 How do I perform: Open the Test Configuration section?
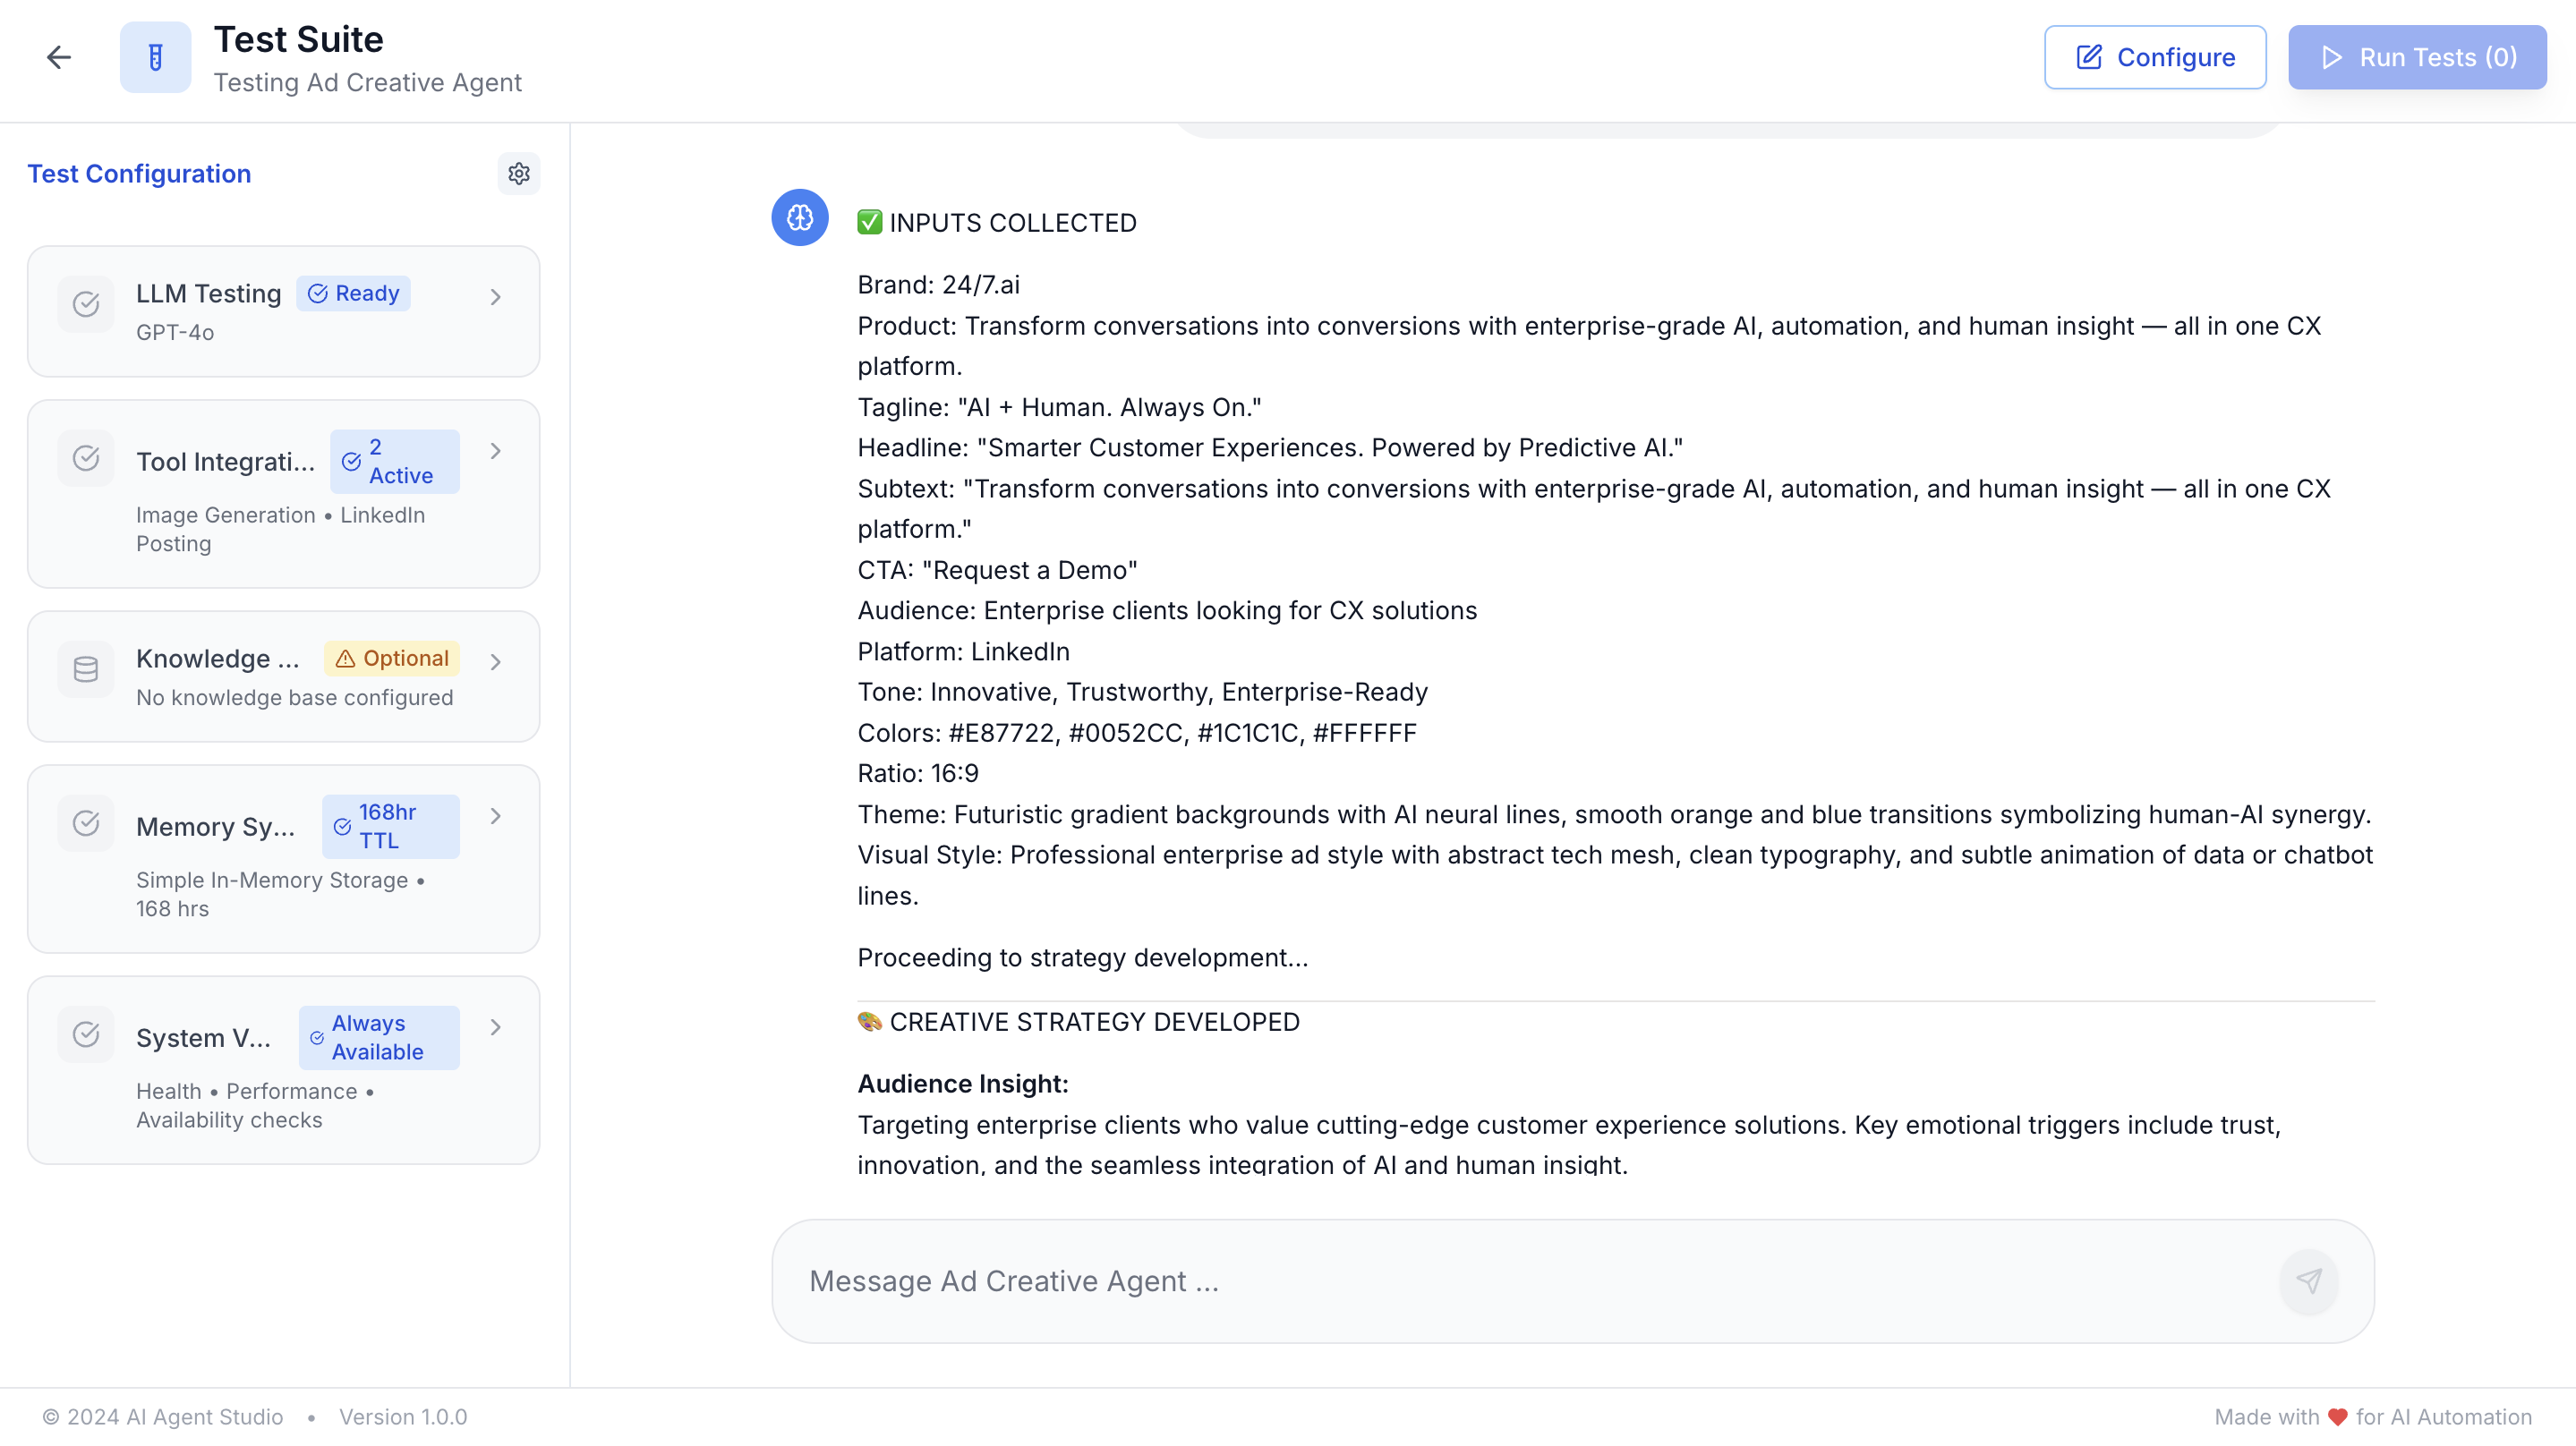(139, 173)
